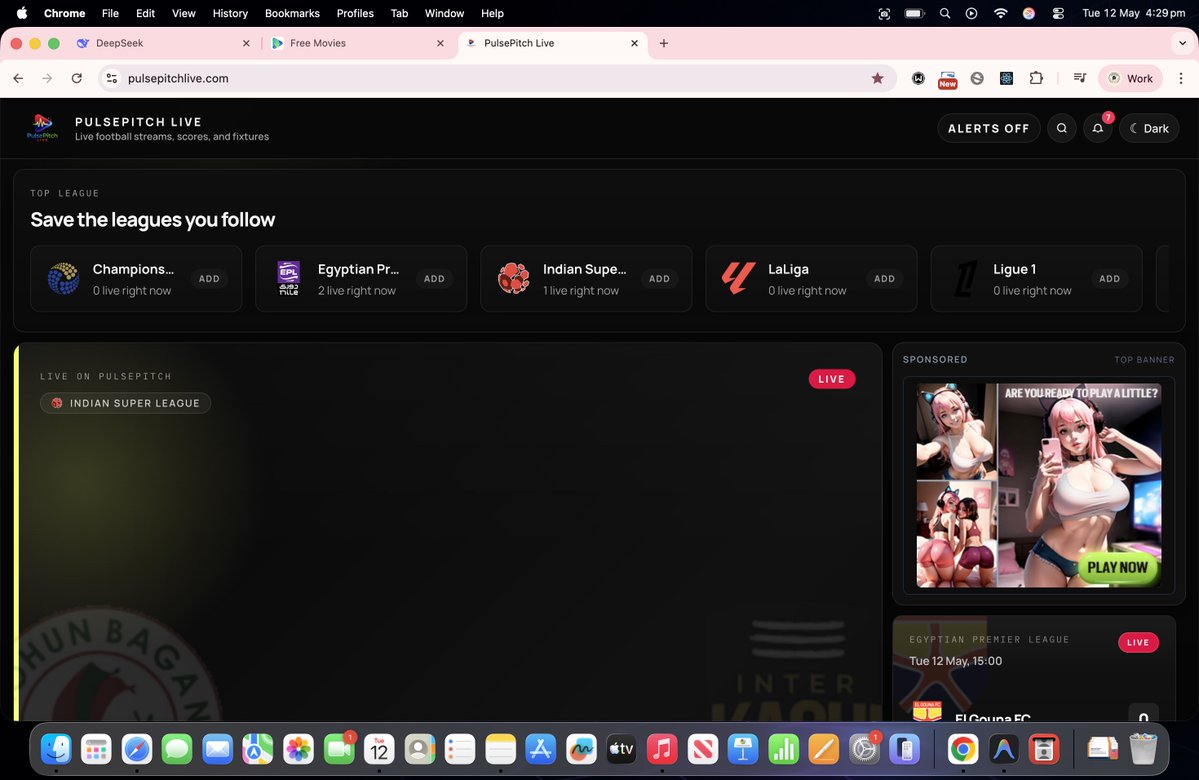Open App Store from the Dock

541,749
